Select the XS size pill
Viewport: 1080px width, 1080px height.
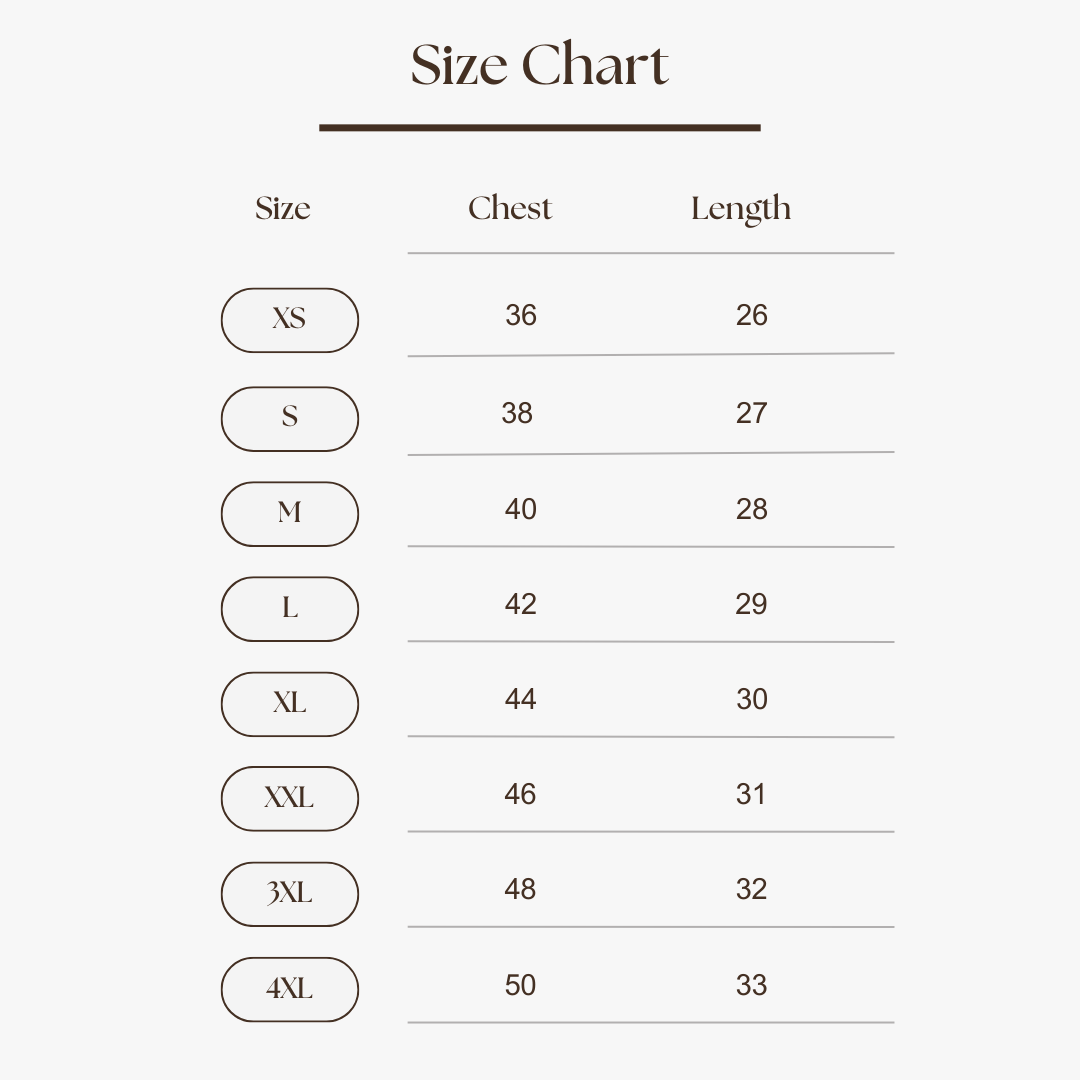coord(289,320)
